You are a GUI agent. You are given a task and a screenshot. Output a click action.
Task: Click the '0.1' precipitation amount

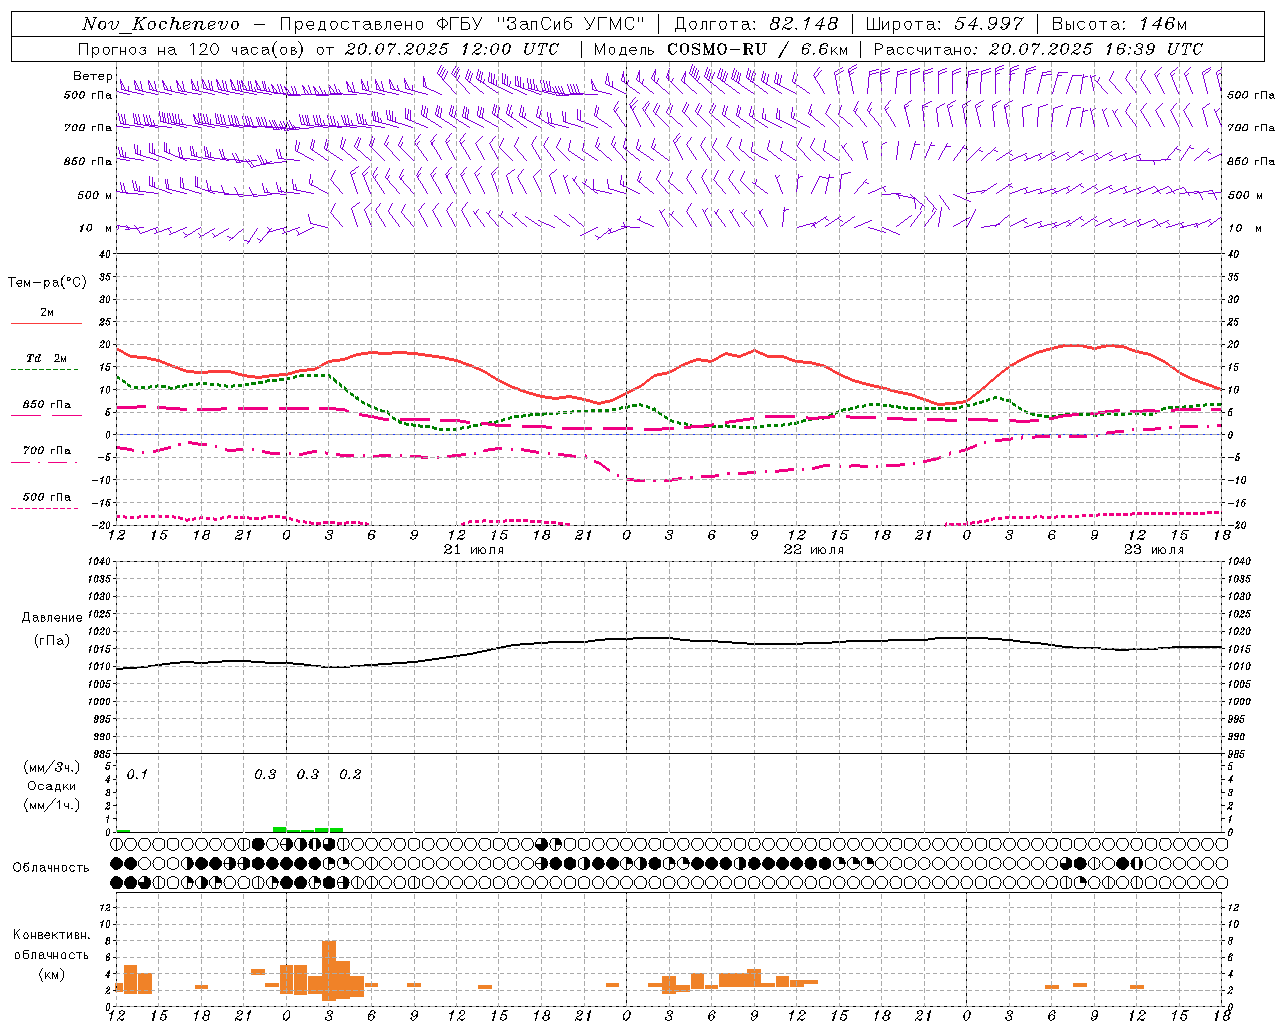click(137, 774)
